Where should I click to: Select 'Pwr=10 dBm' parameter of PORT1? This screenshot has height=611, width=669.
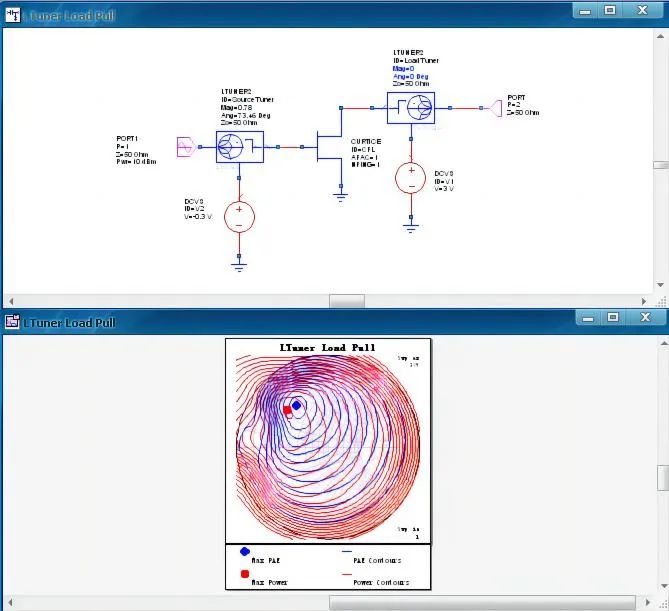click(136, 162)
